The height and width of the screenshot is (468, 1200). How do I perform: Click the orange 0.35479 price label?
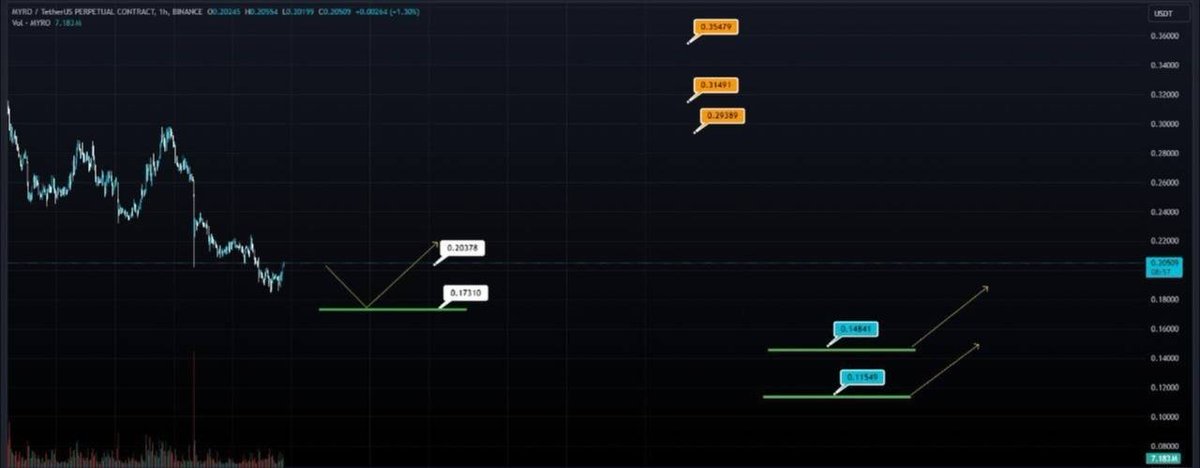point(716,27)
